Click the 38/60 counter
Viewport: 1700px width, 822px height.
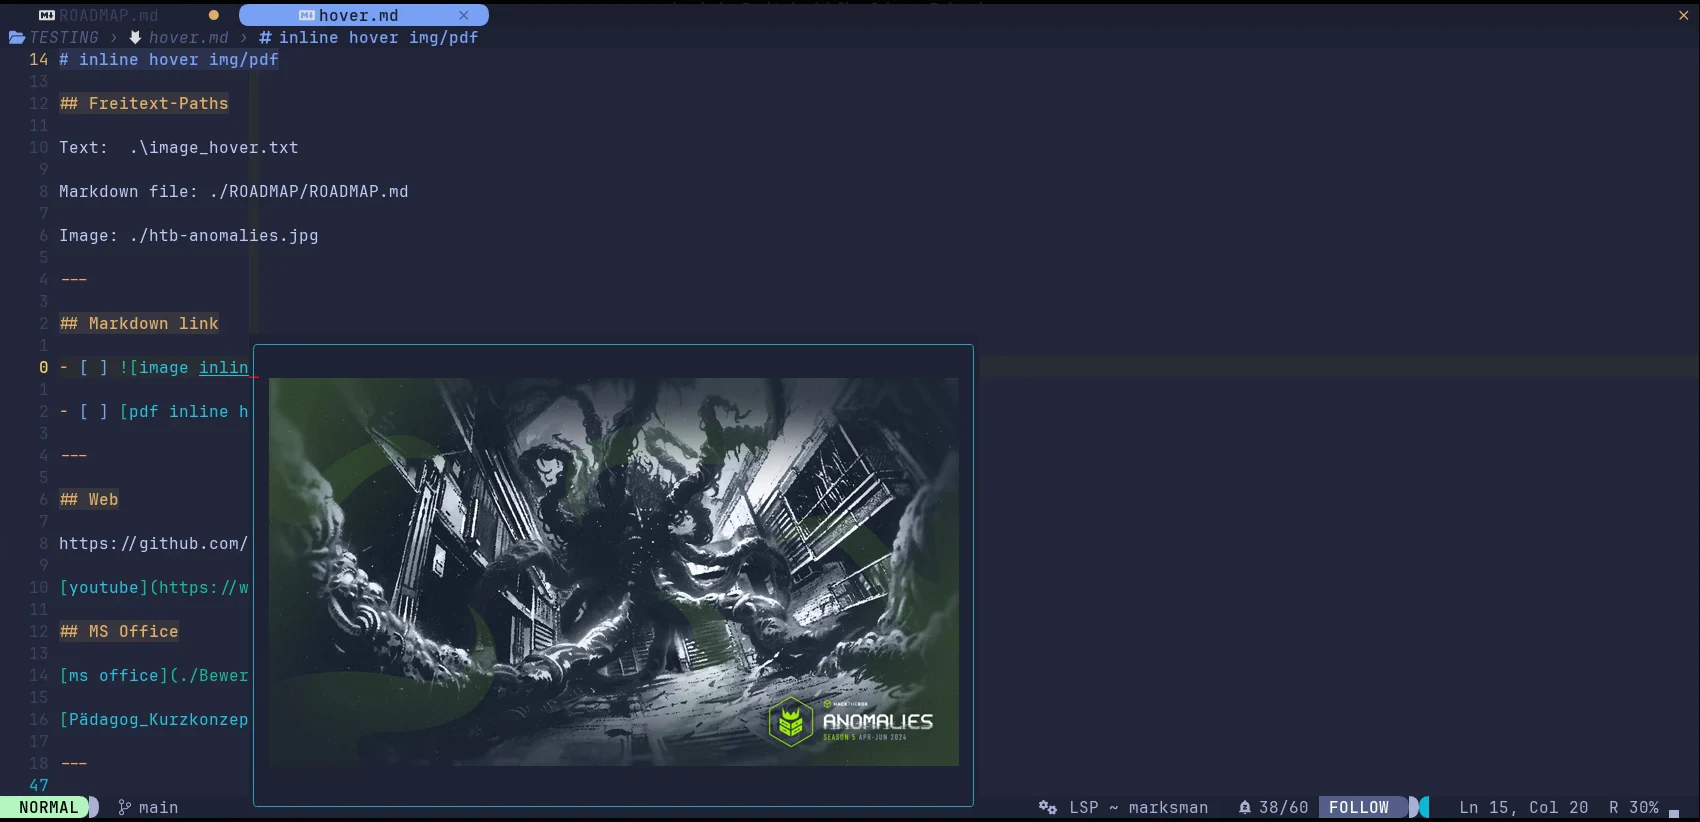(x=1283, y=807)
